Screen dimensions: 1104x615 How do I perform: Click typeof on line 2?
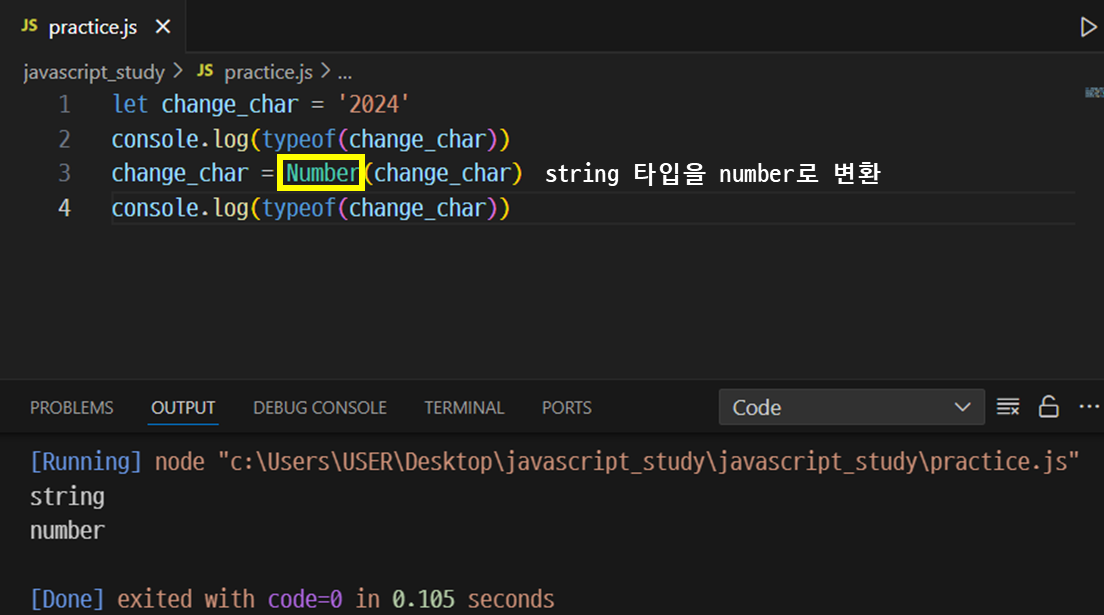[x=299, y=139]
